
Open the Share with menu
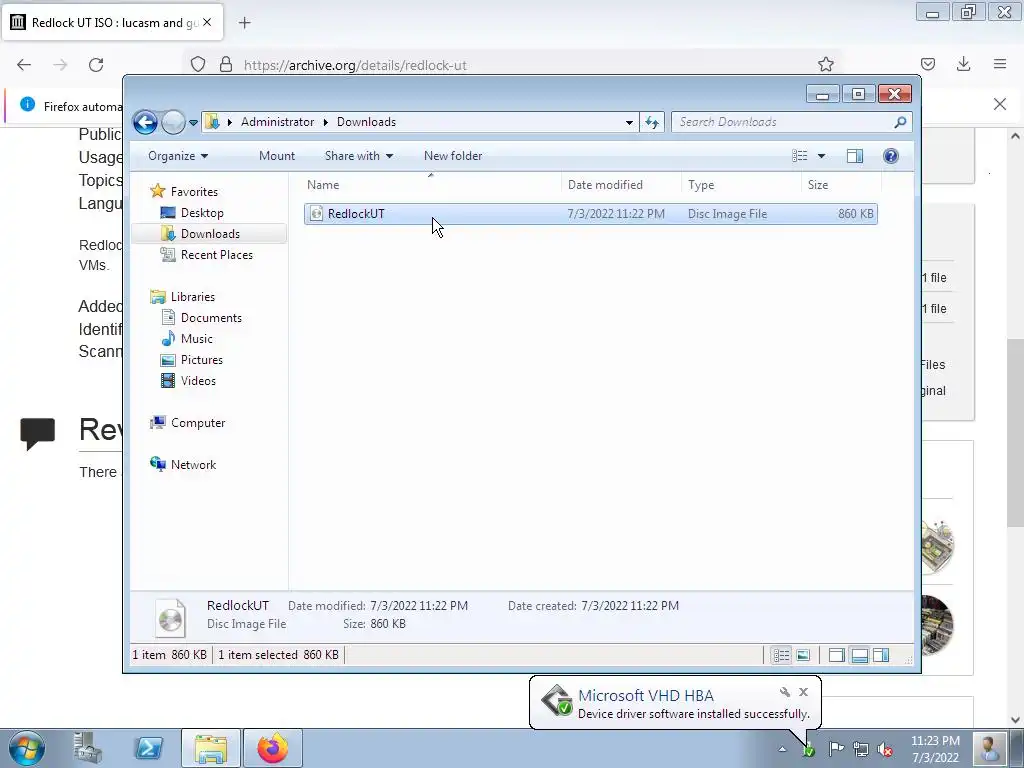pyautogui.click(x=359, y=156)
